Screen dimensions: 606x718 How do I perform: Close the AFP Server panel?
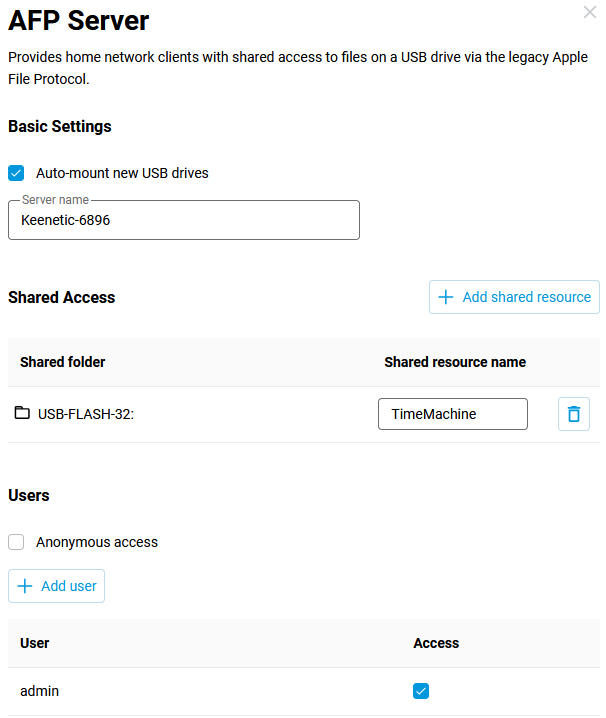pos(590,12)
